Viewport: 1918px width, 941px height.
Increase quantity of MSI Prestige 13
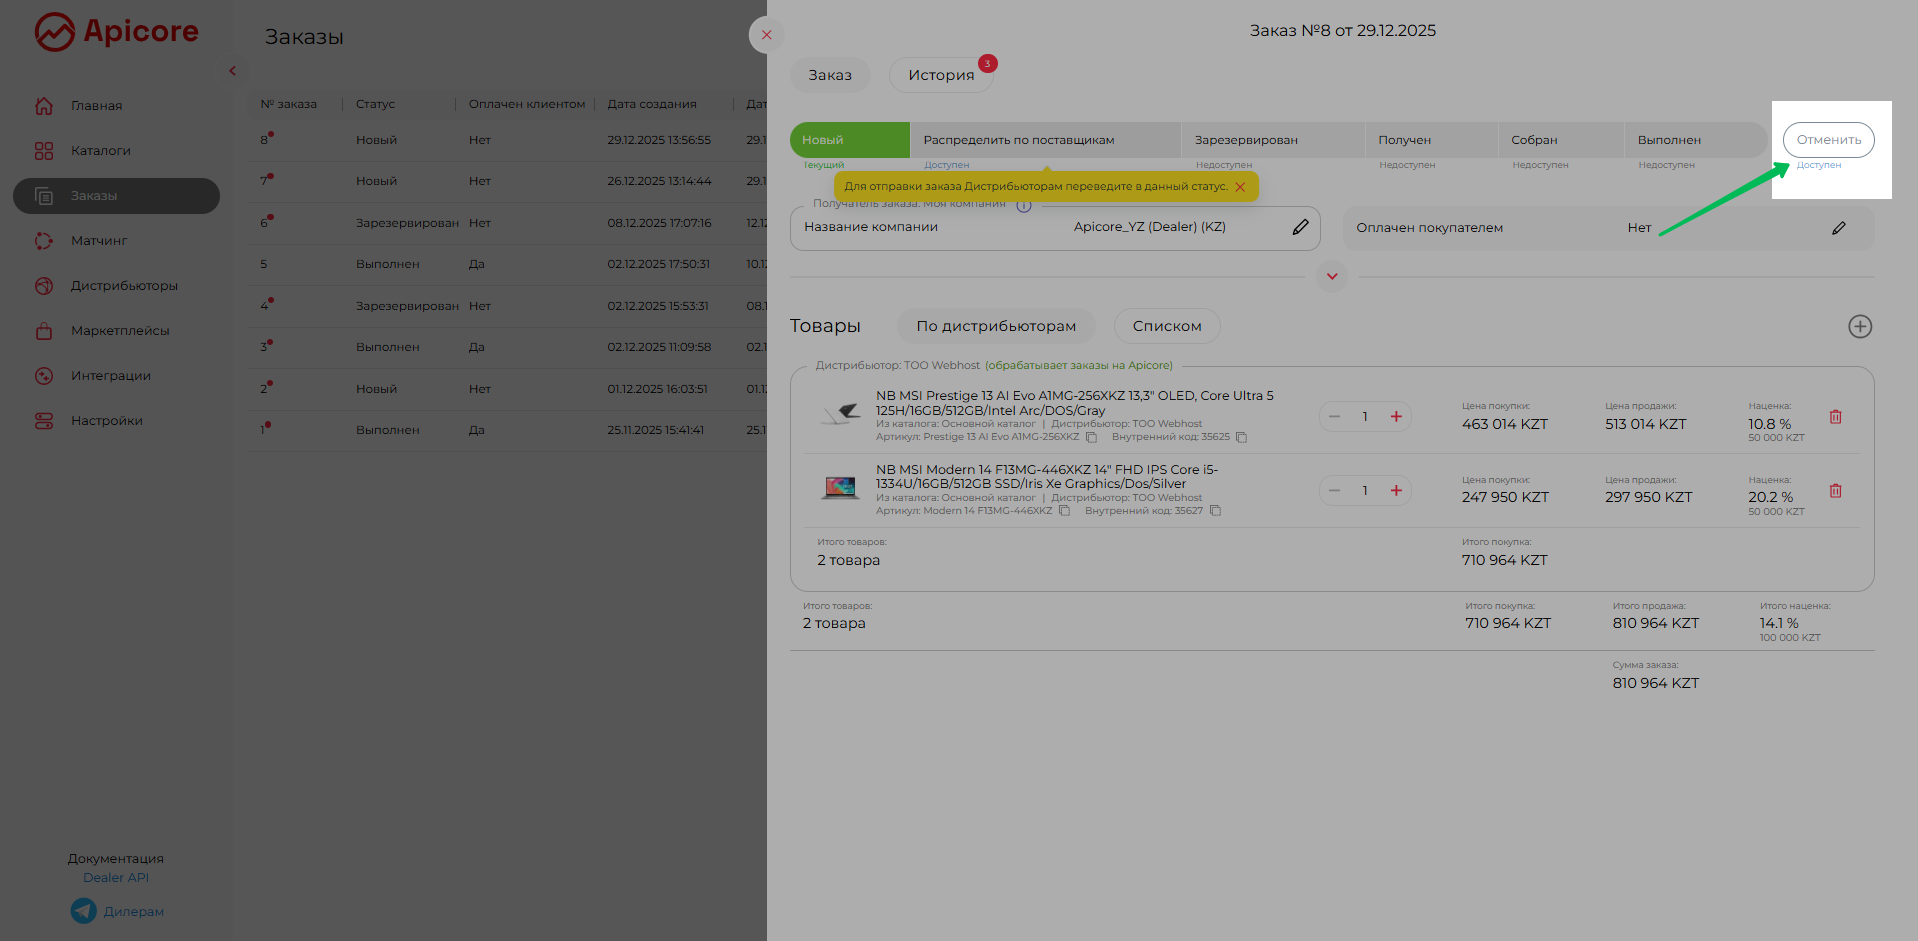(x=1396, y=417)
